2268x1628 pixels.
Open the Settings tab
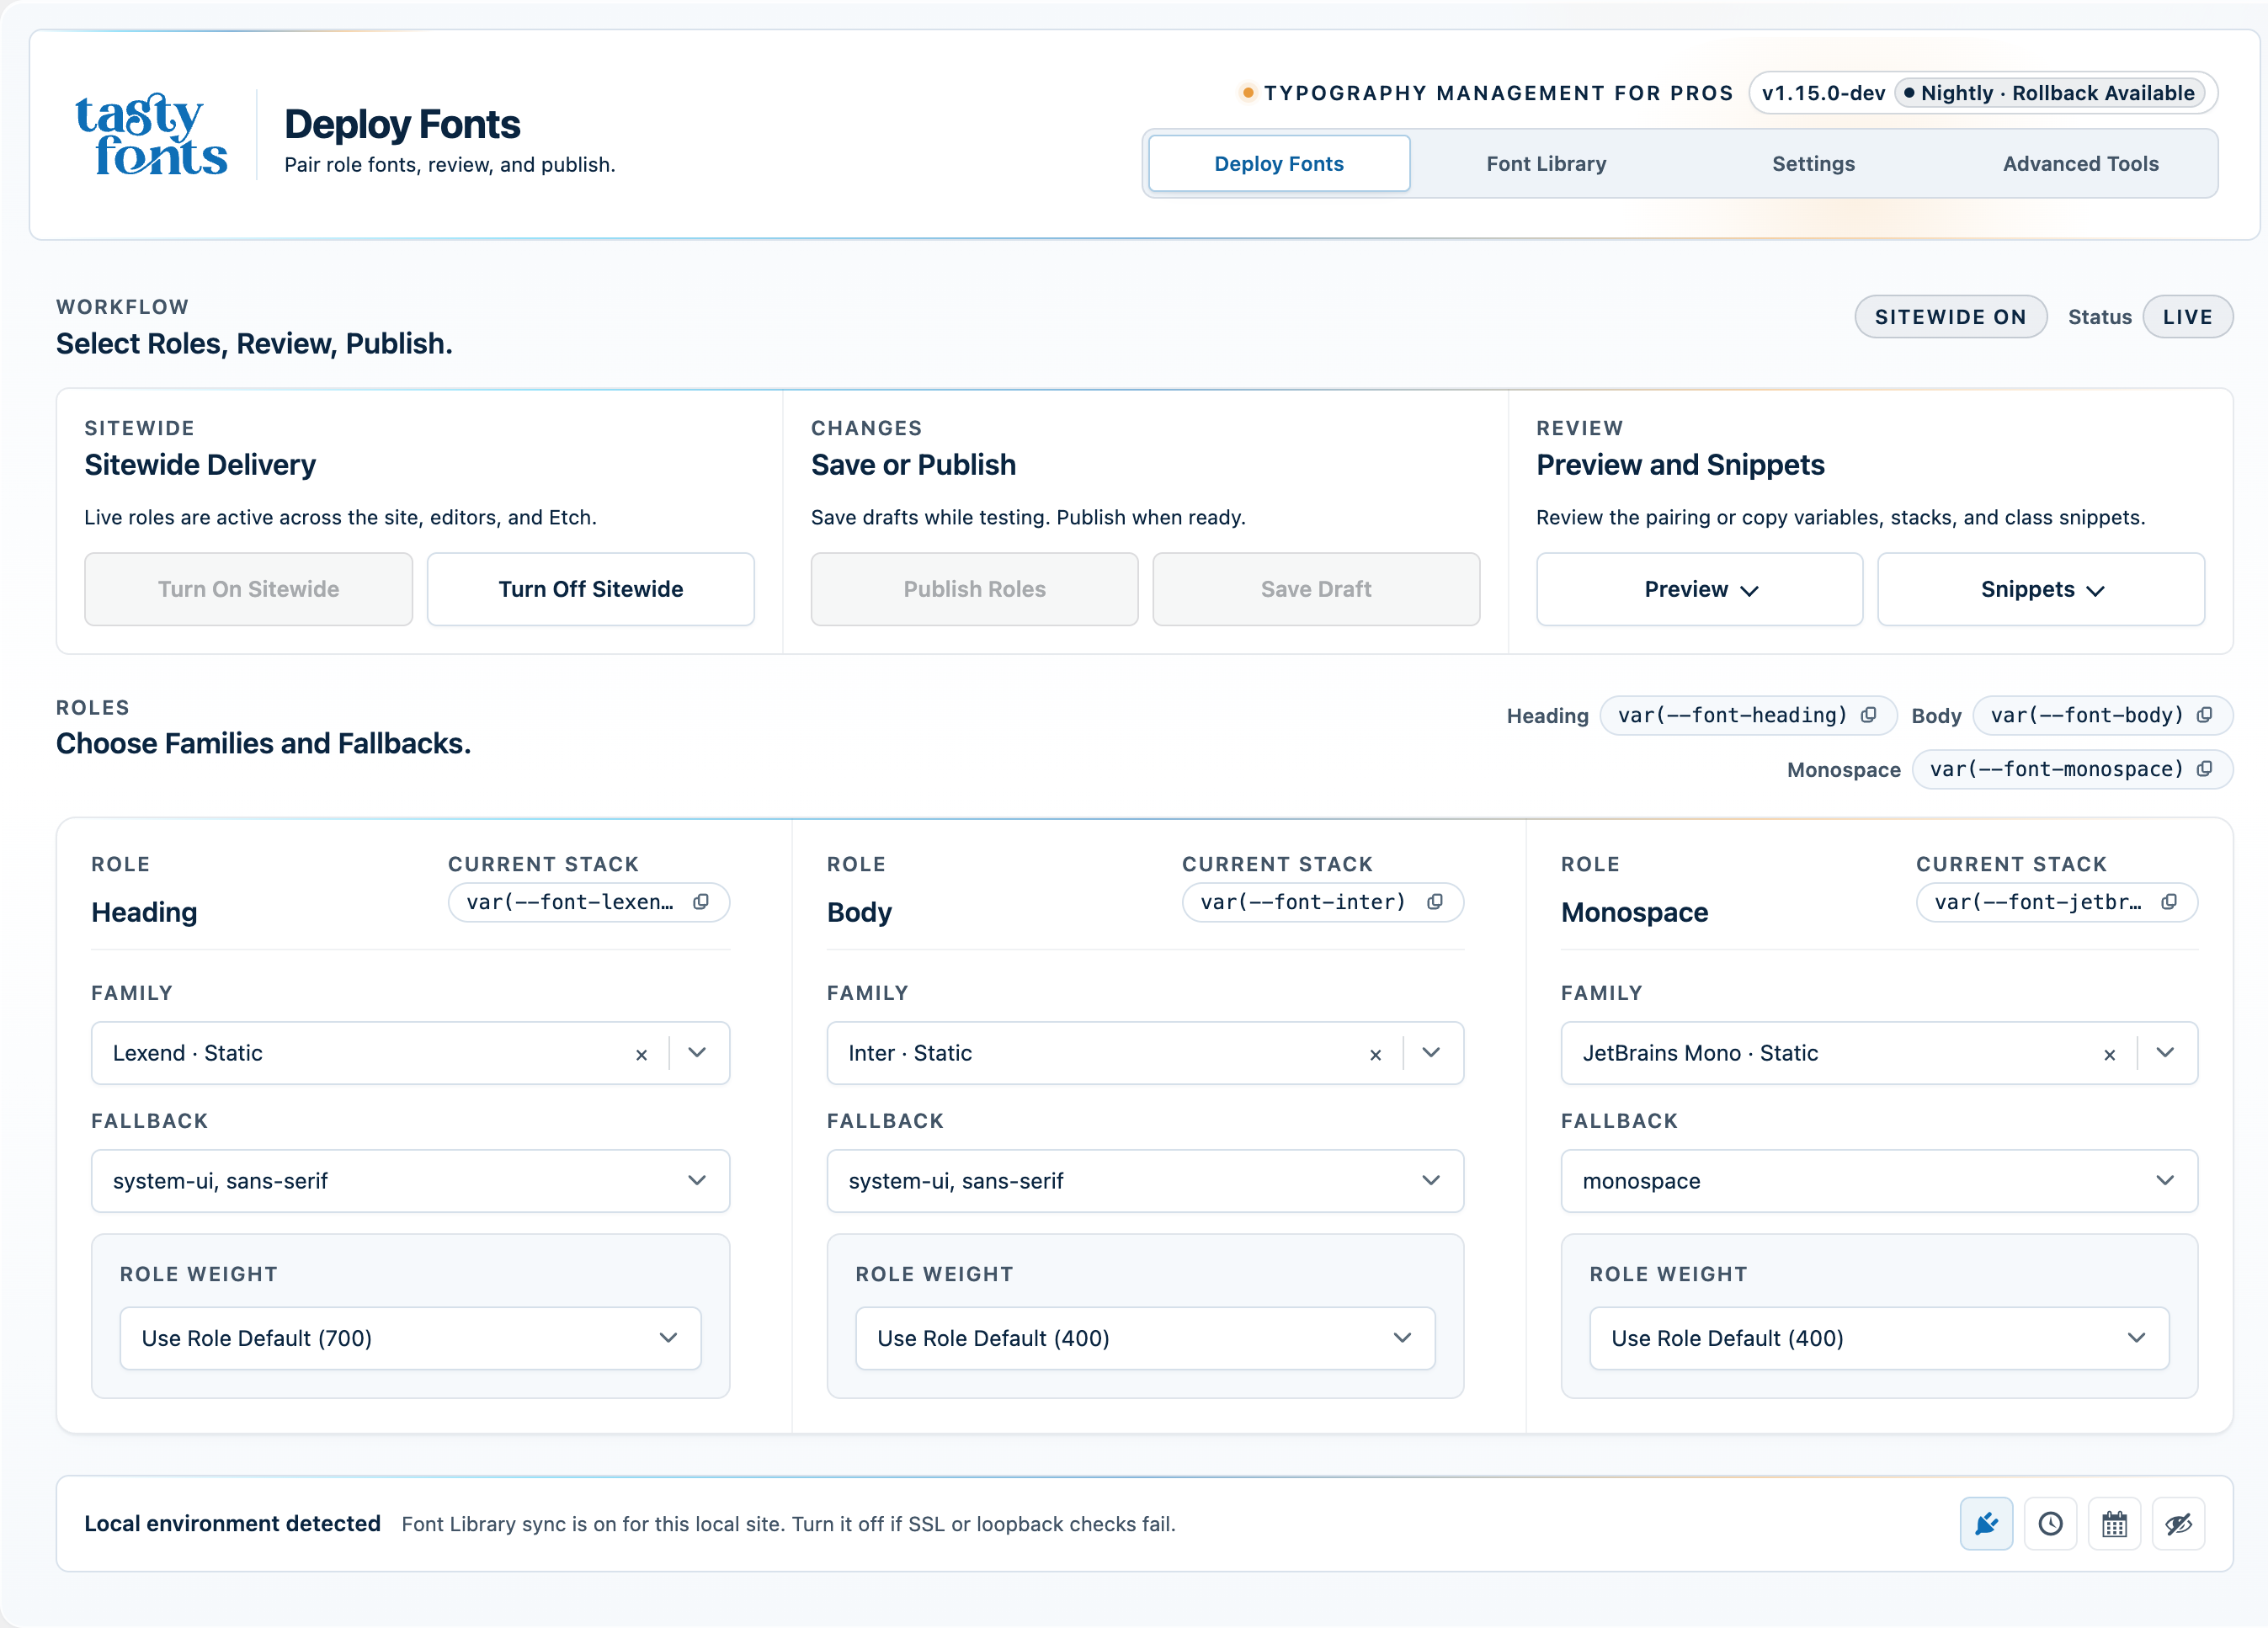[1813, 163]
